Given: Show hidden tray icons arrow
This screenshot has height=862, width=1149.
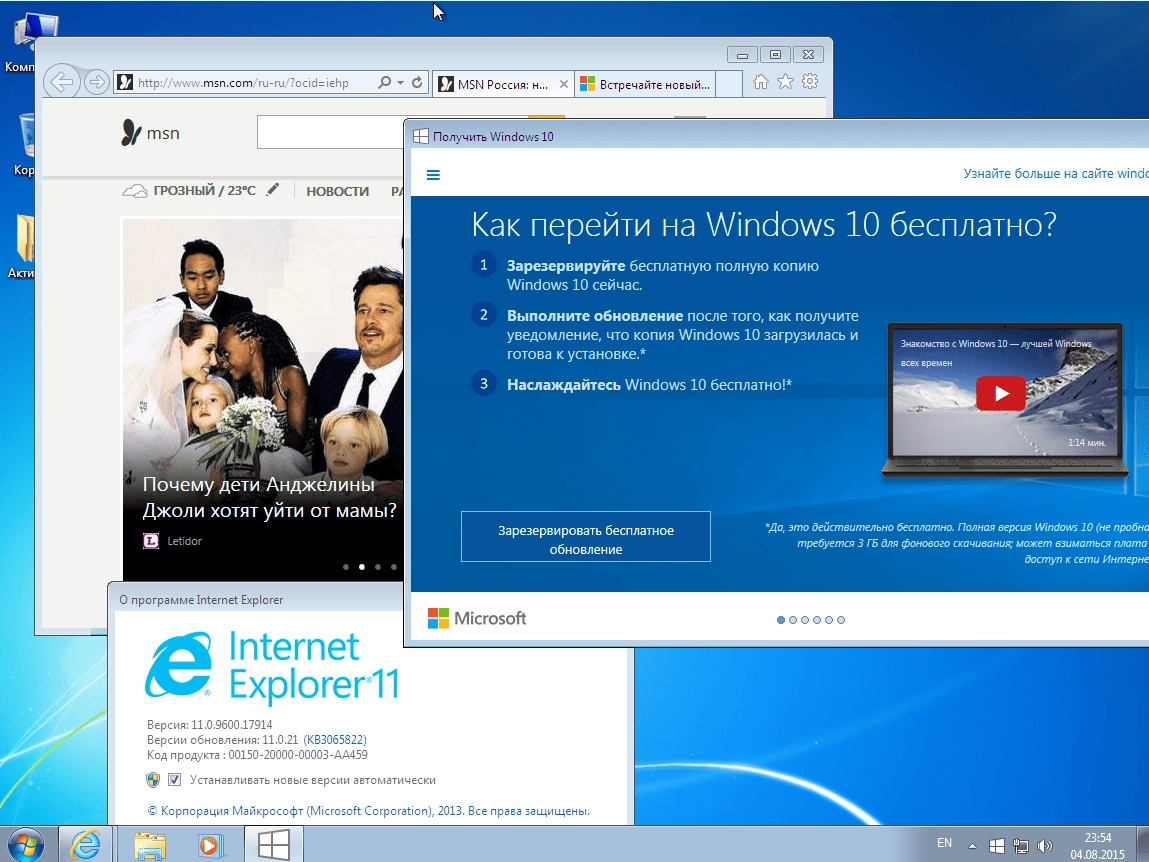Looking at the screenshot, I should click(x=972, y=846).
